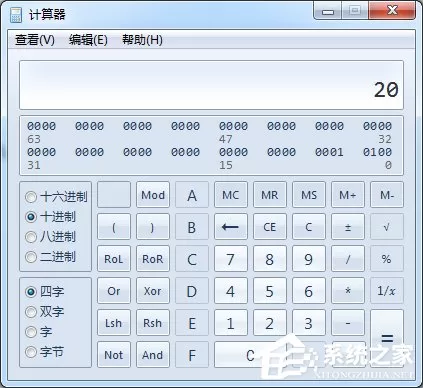Screen dimensions: 423x388
Task: Click the RoR rotate right button
Action: 153,259
